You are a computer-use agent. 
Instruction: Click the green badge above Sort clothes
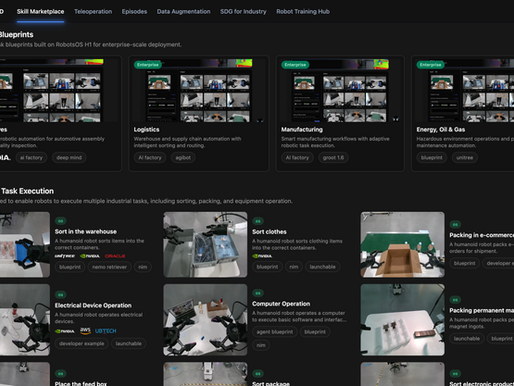[258, 221]
